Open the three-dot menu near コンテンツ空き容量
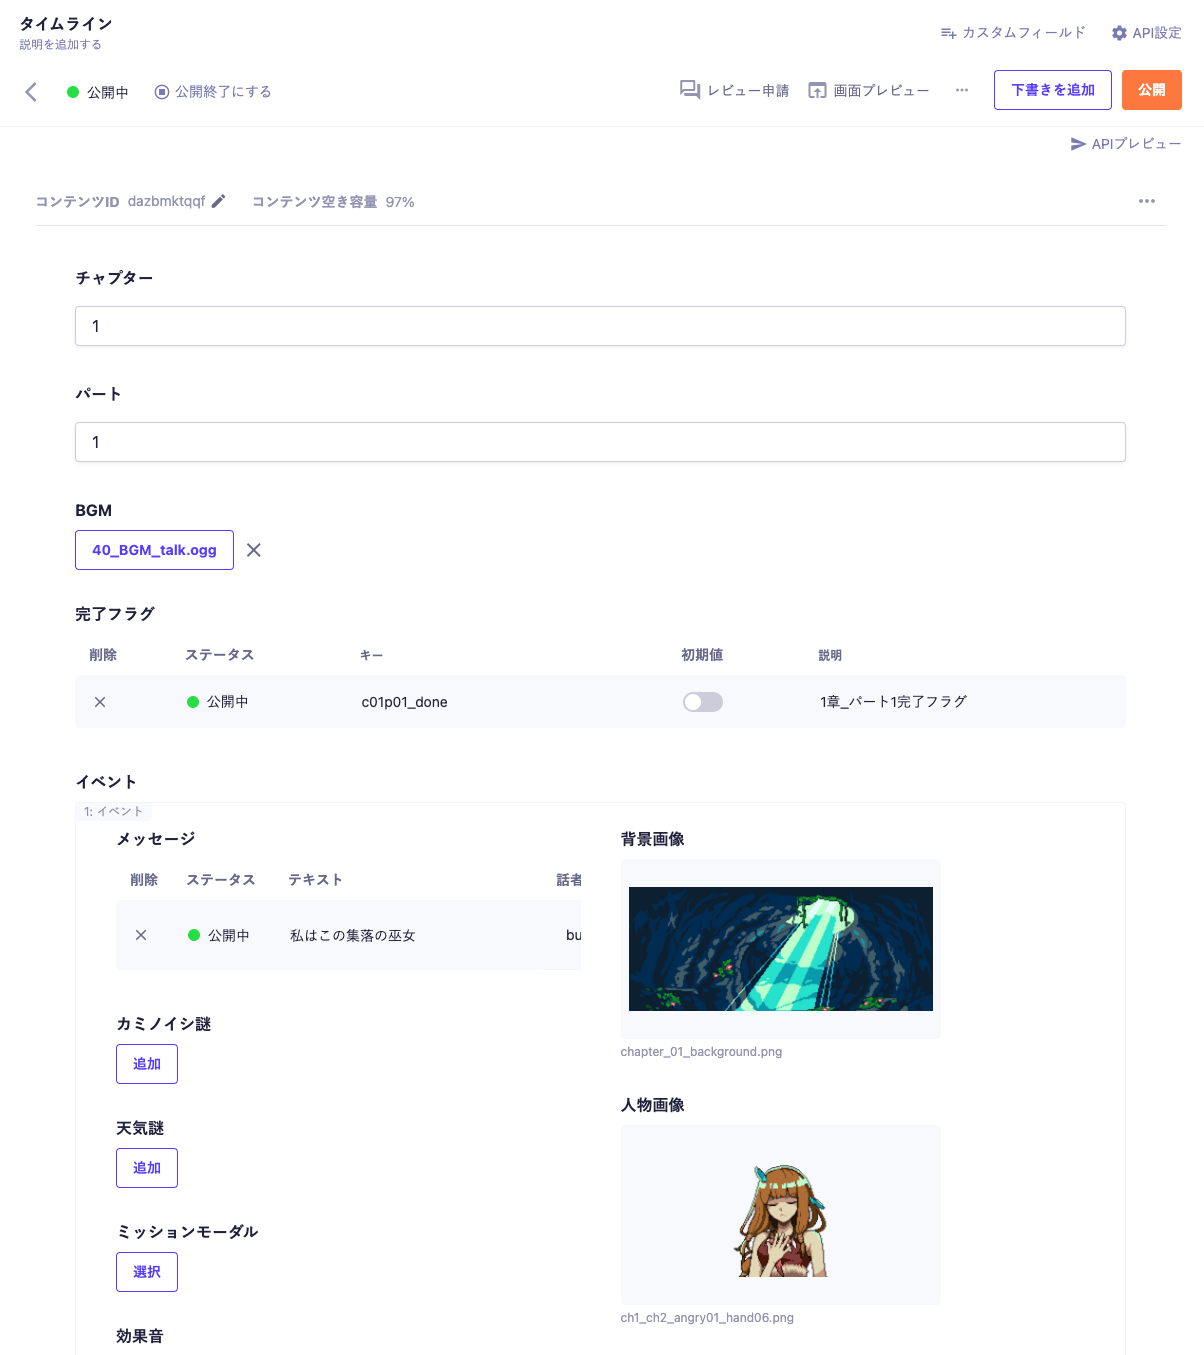The height and width of the screenshot is (1355, 1204). [1146, 201]
